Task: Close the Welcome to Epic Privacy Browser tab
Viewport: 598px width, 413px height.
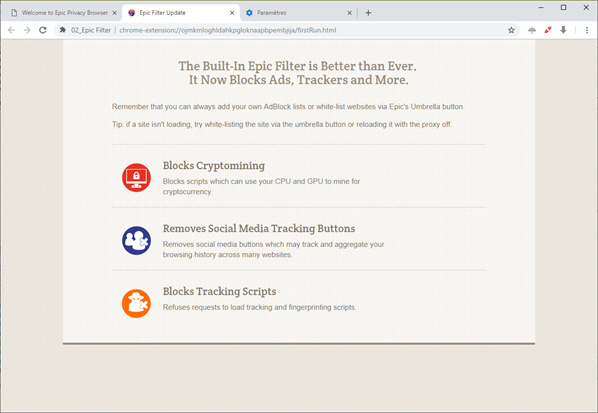Action: coord(114,13)
